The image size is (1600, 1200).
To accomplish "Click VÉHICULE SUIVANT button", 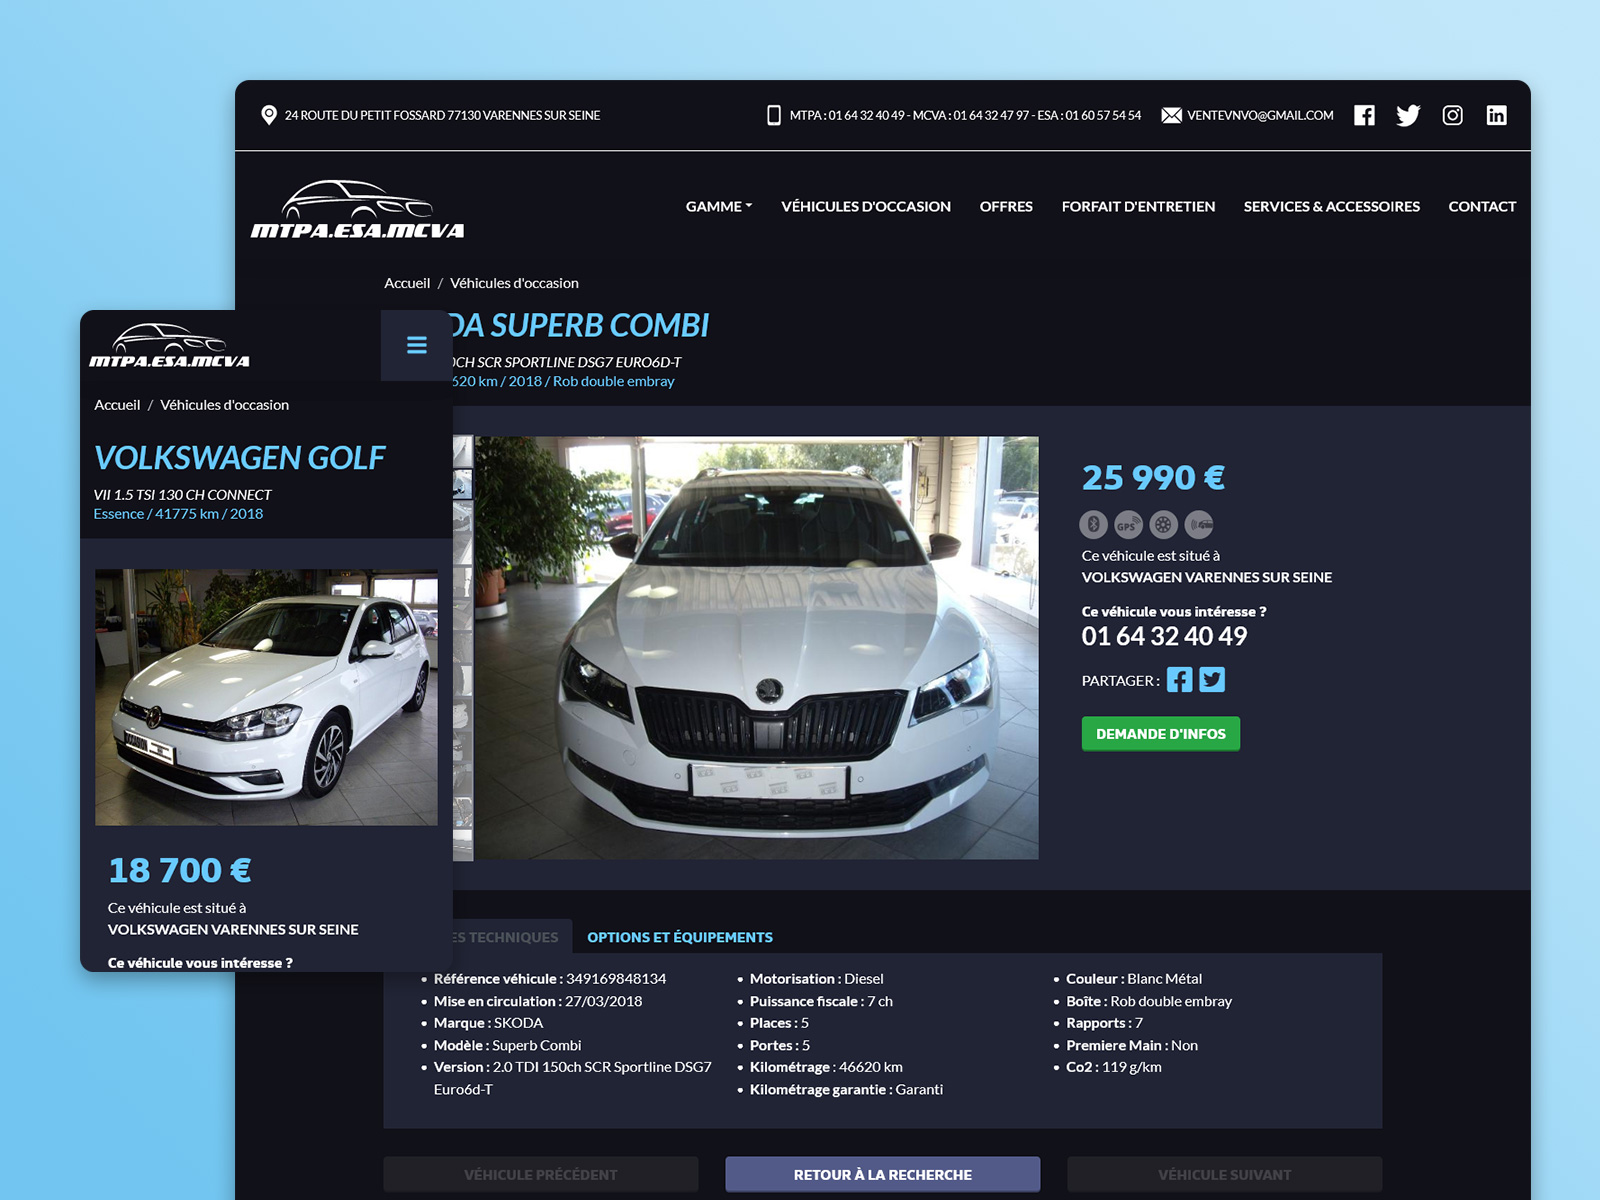I will tap(1225, 1174).
